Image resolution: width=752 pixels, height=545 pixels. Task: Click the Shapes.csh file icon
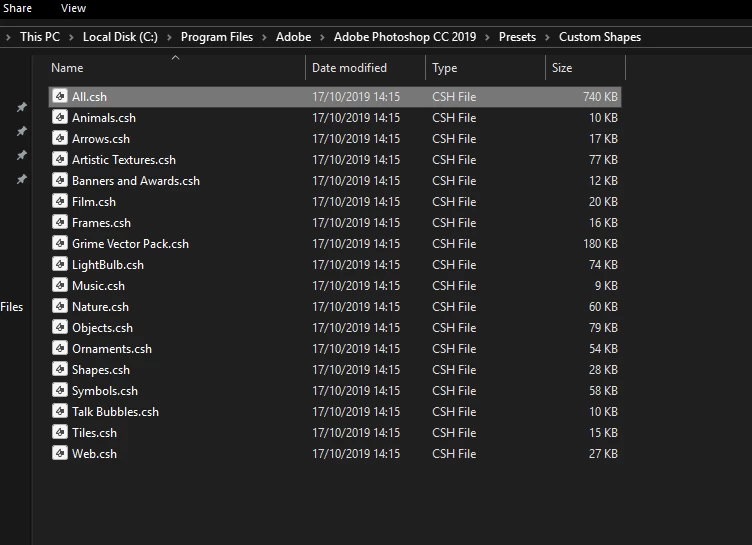60,369
